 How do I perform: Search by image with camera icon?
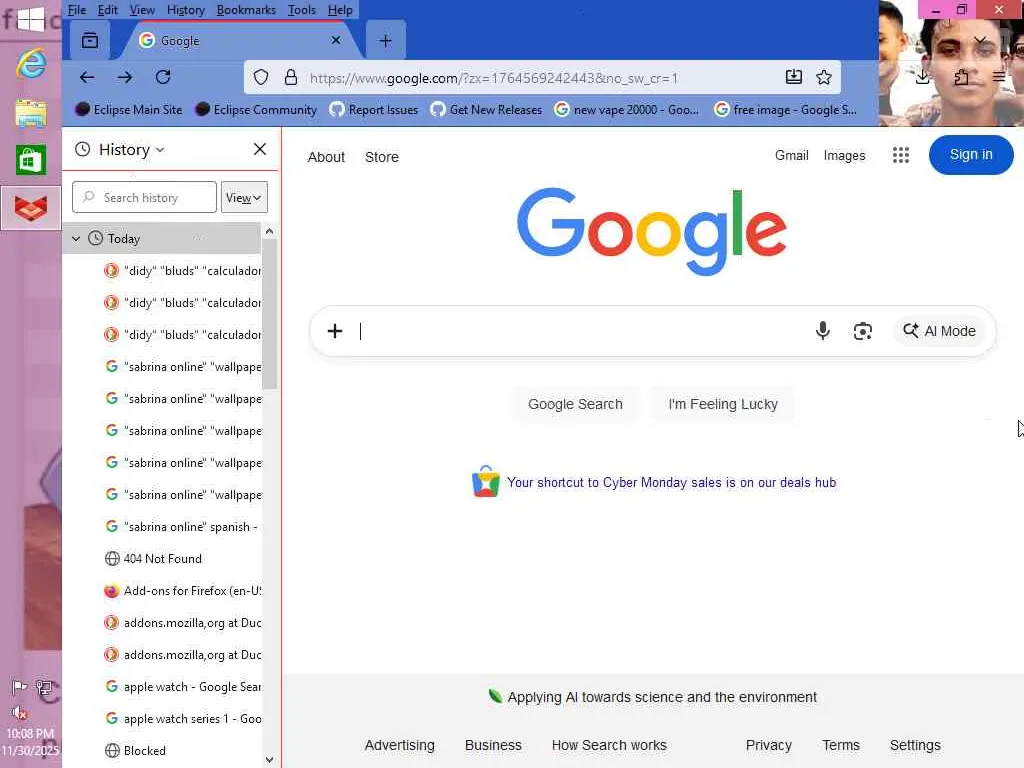[x=863, y=331]
